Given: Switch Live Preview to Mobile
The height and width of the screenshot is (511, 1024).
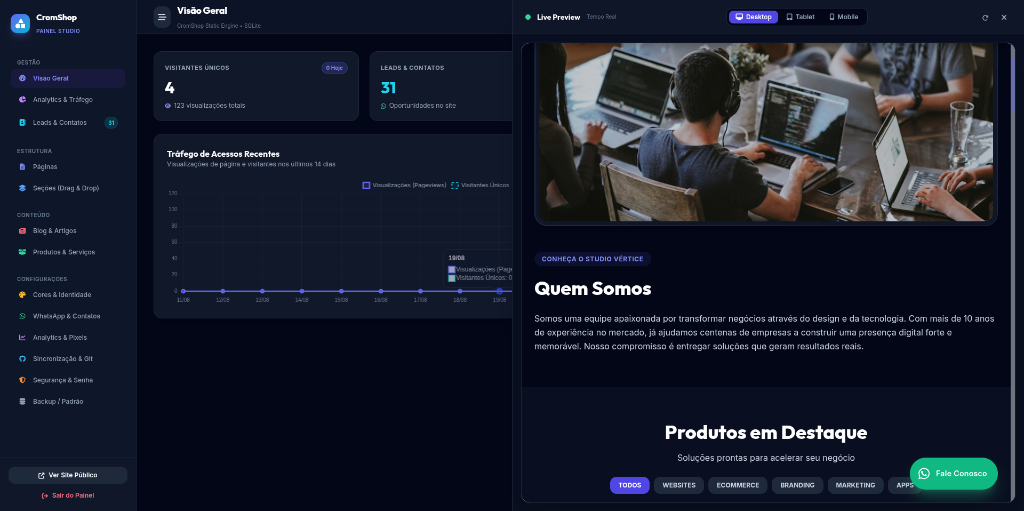Looking at the screenshot, I should click(x=844, y=17).
